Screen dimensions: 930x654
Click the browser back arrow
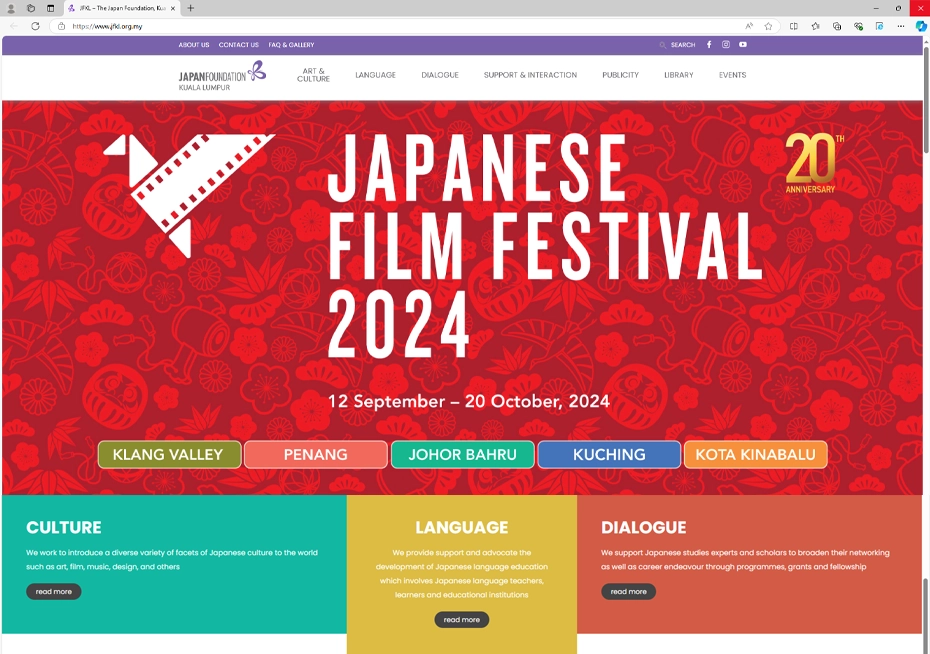(x=14, y=26)
